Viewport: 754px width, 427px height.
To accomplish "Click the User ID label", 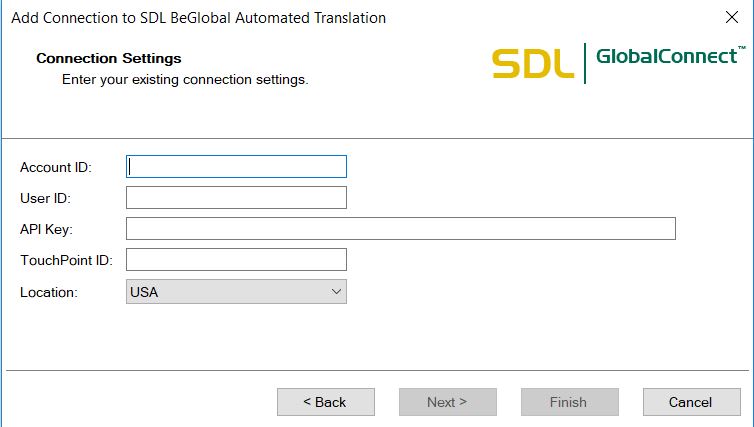I will tap(45, 198).
